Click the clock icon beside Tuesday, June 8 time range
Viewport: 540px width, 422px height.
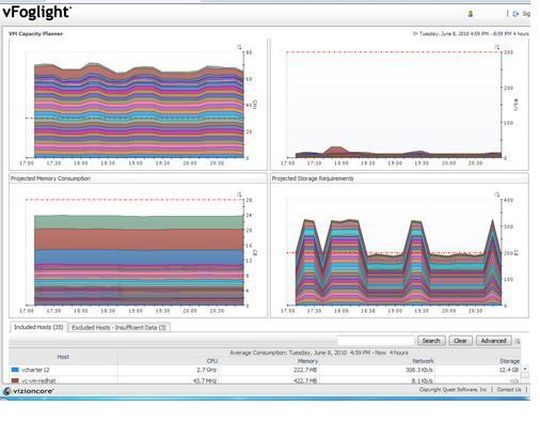click(x=415, y=34)
